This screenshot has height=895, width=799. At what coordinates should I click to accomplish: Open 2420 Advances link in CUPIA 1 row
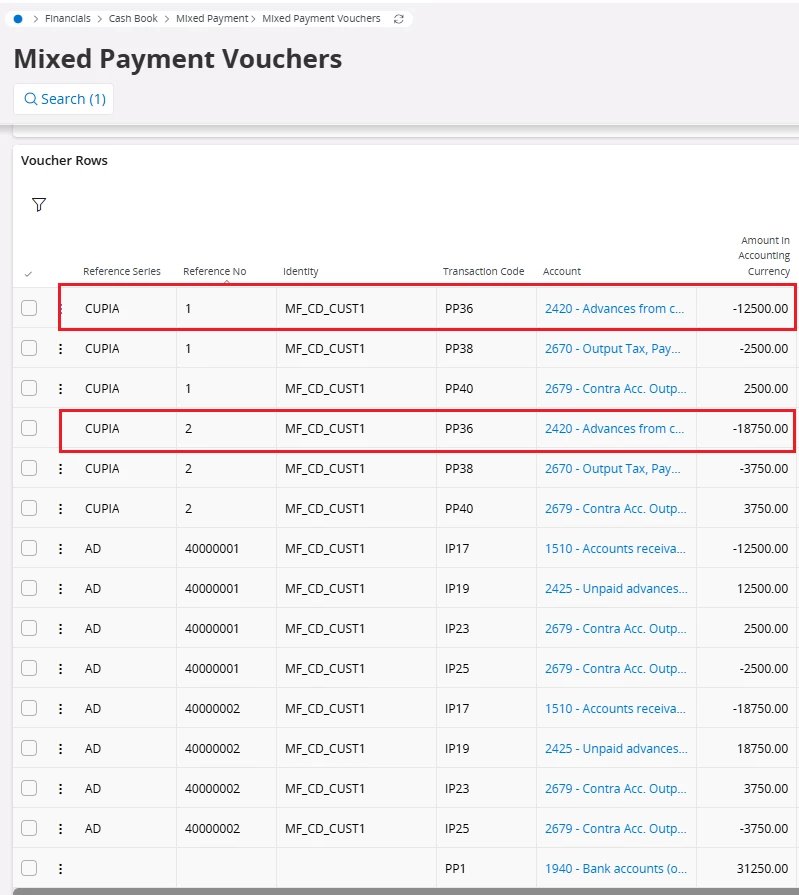click(614, 309)
